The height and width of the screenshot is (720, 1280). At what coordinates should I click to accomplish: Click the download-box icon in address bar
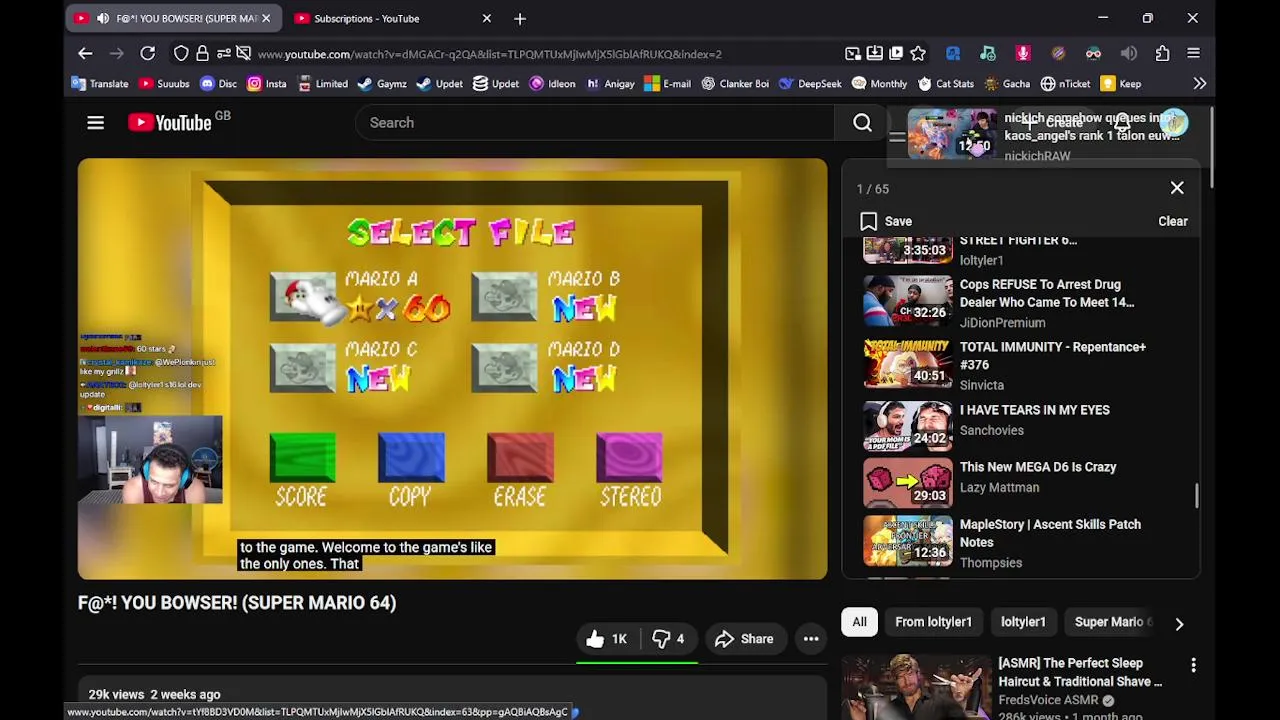875,54
